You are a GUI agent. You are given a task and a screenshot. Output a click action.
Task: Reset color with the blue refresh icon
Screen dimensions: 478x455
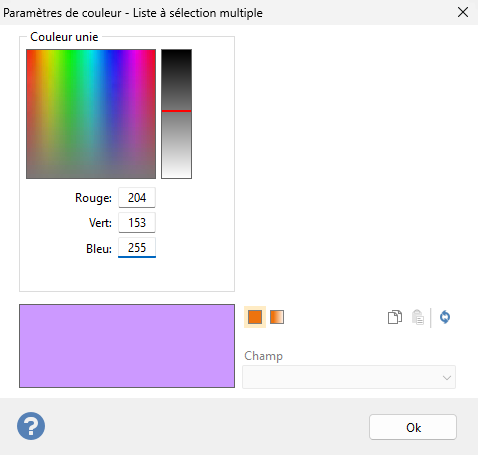(x=445, y=317)
